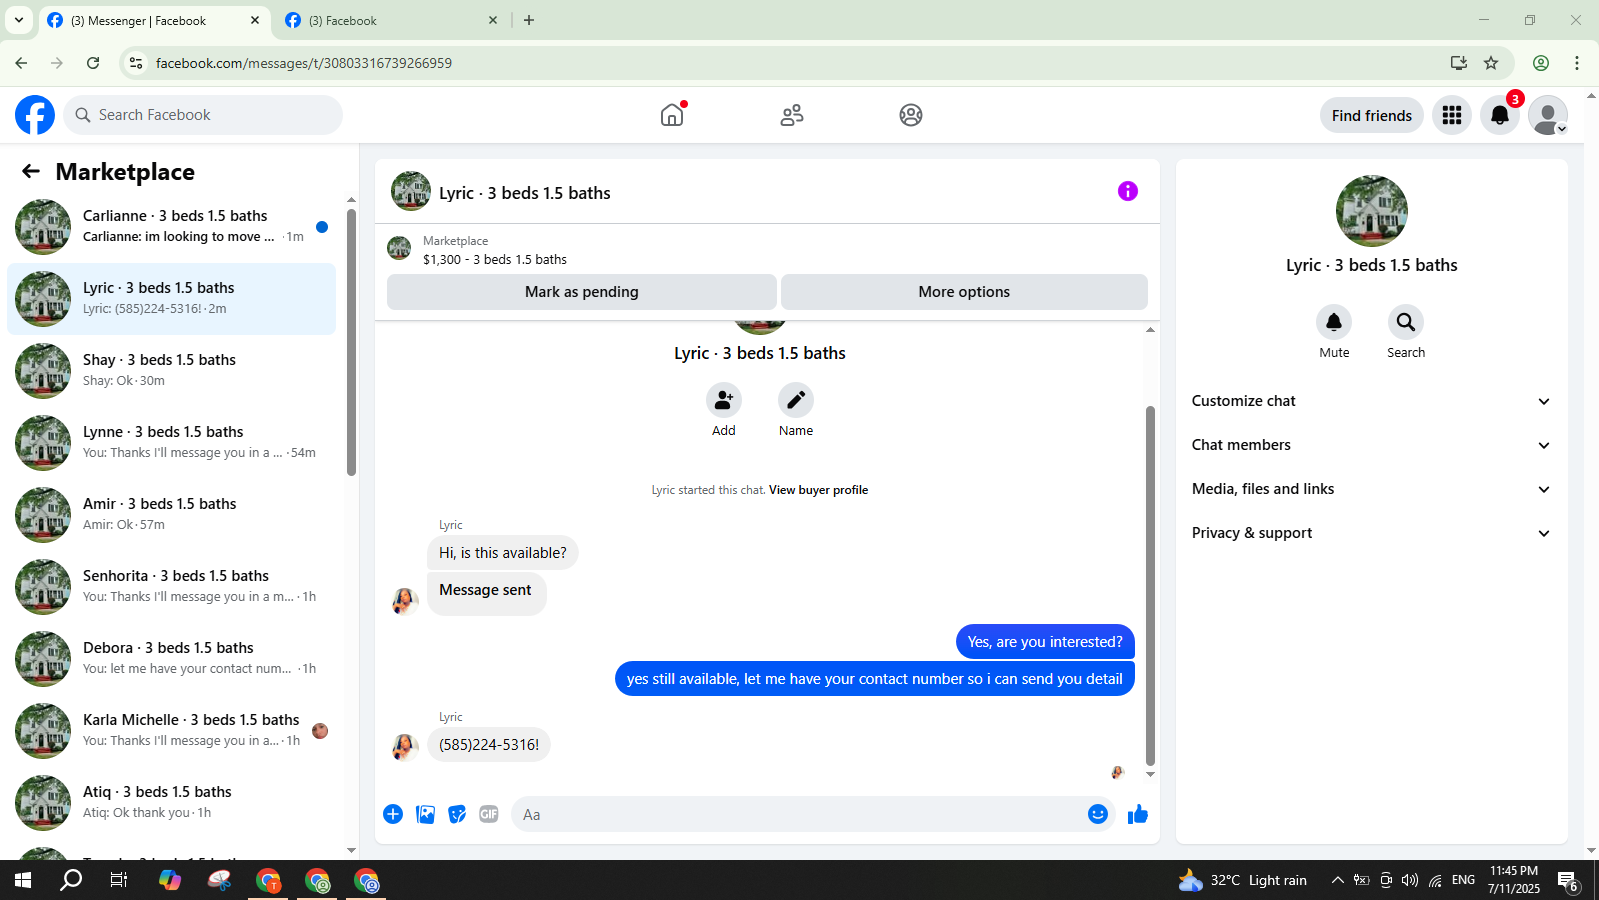Open Lynne's conversation
The height and width of the screenshot is (900, 1599).
[x=172, y=443]
